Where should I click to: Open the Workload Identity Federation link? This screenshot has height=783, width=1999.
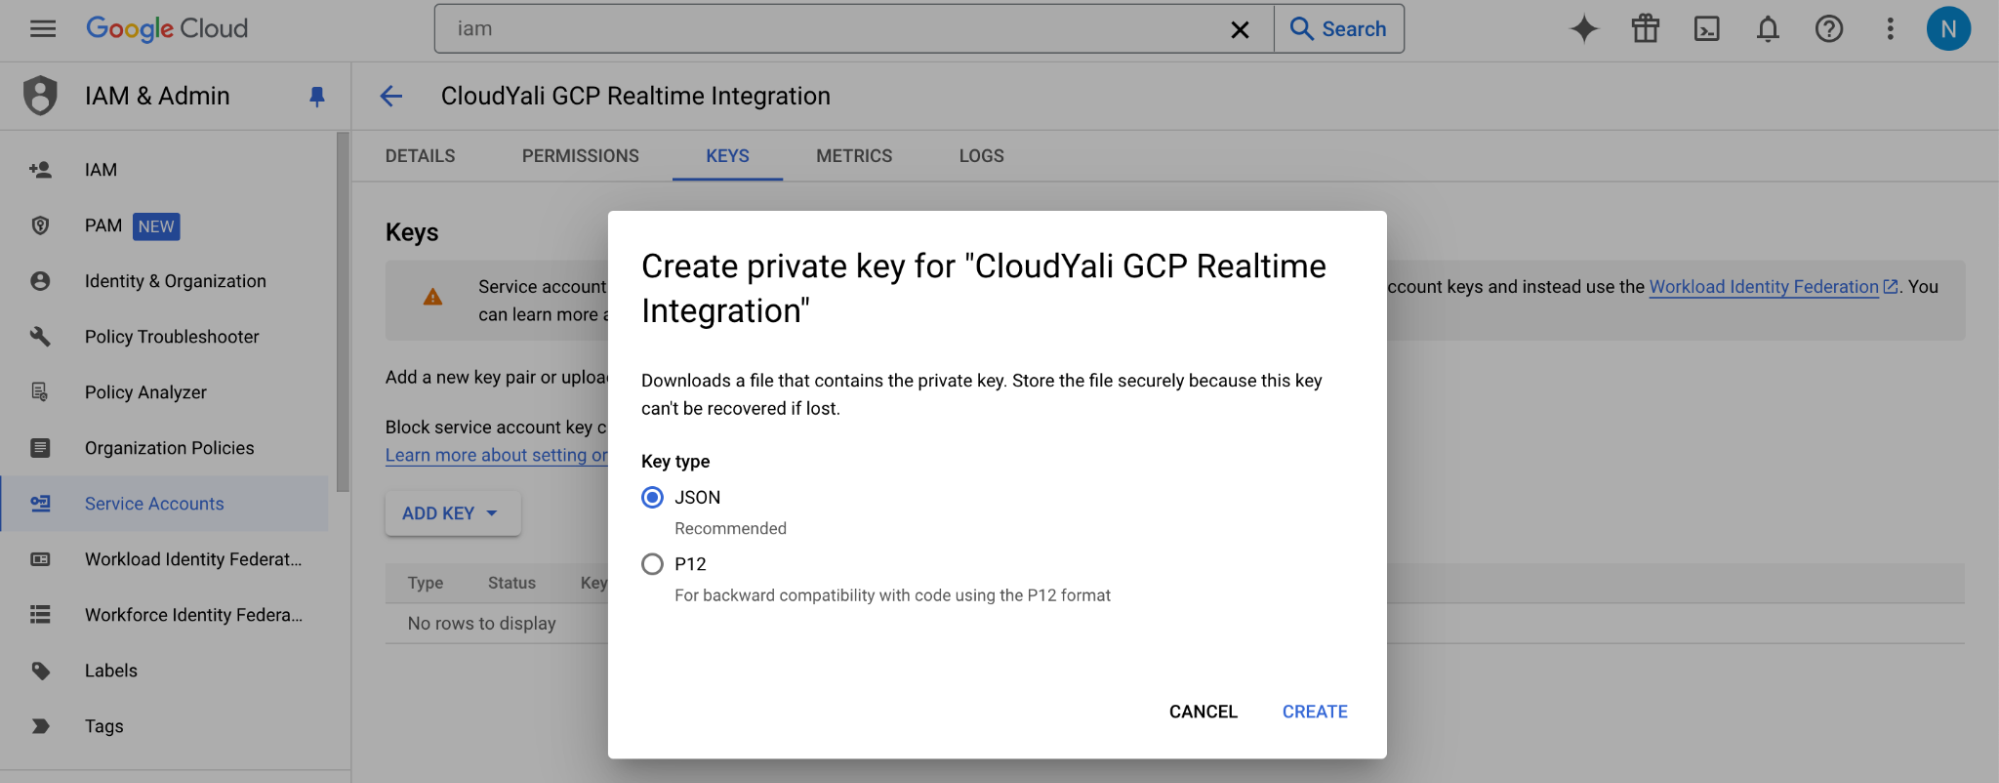[1763, 287]
